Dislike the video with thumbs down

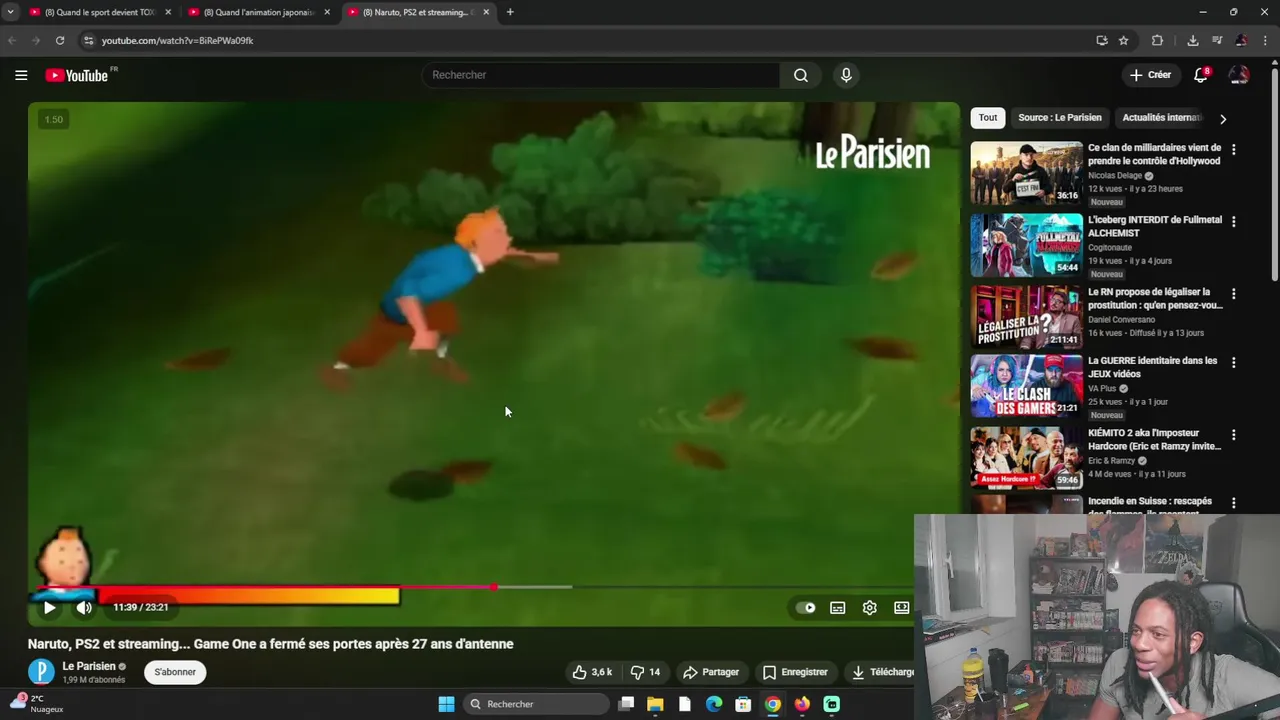coord(645,672)
